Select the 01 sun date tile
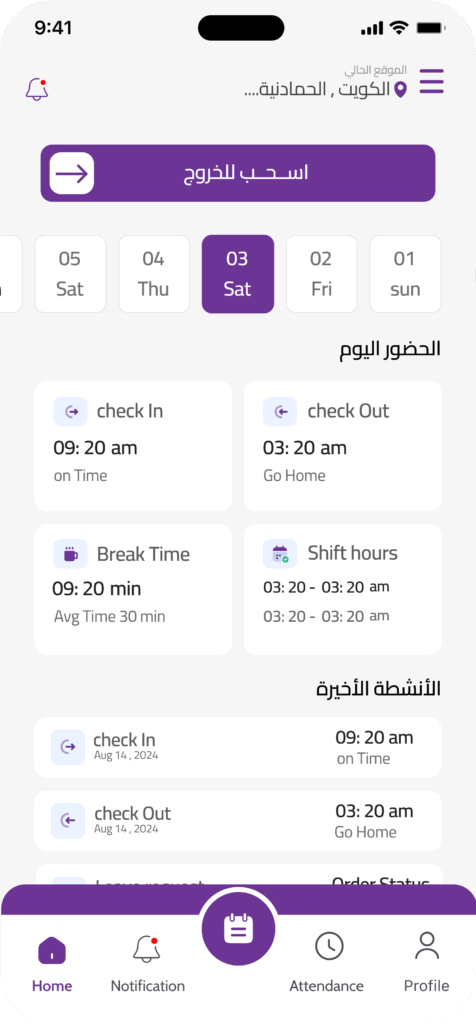Screen dimensions: 476x1024 tap(405, 274)
